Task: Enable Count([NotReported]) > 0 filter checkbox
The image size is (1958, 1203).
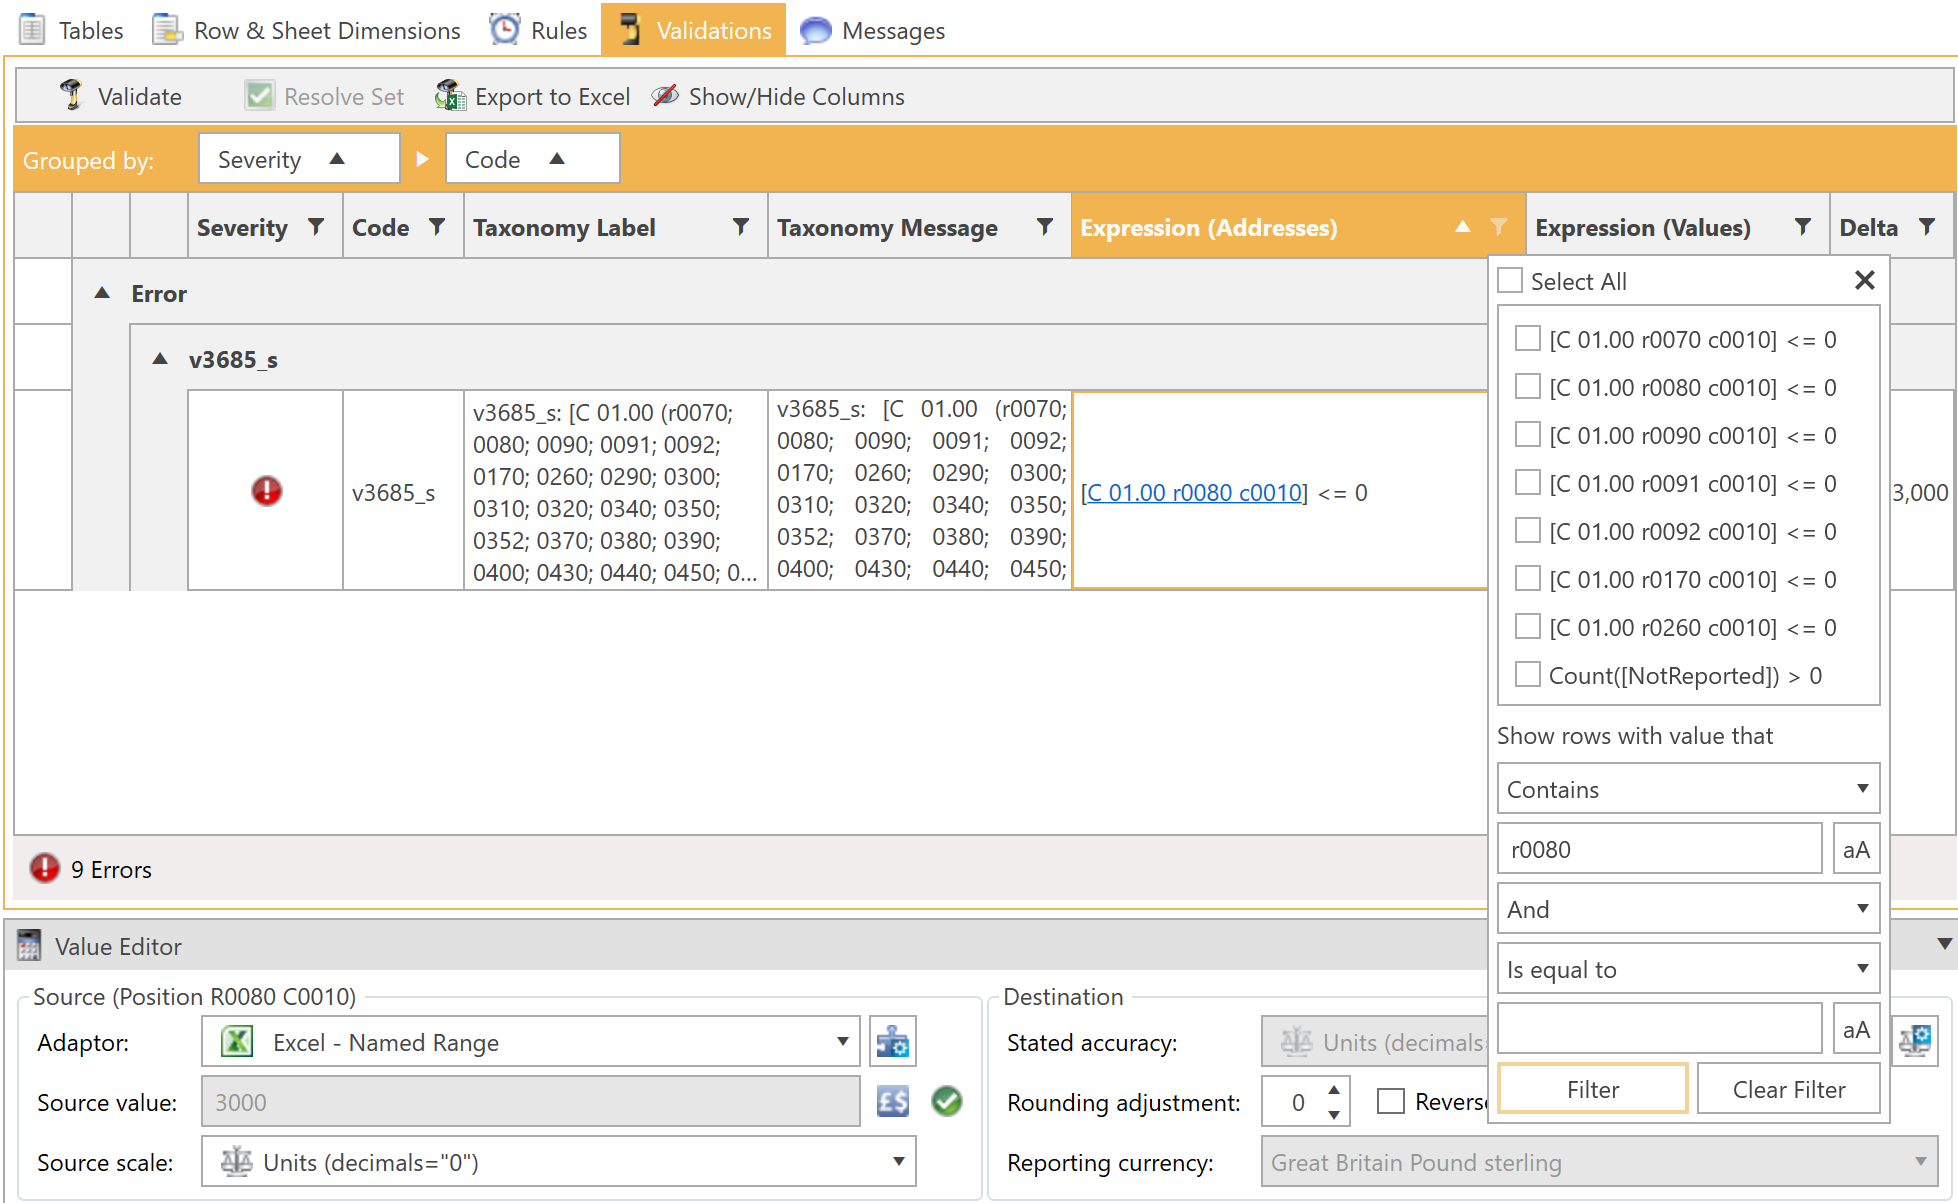Action: click(x=1527, y=675)
